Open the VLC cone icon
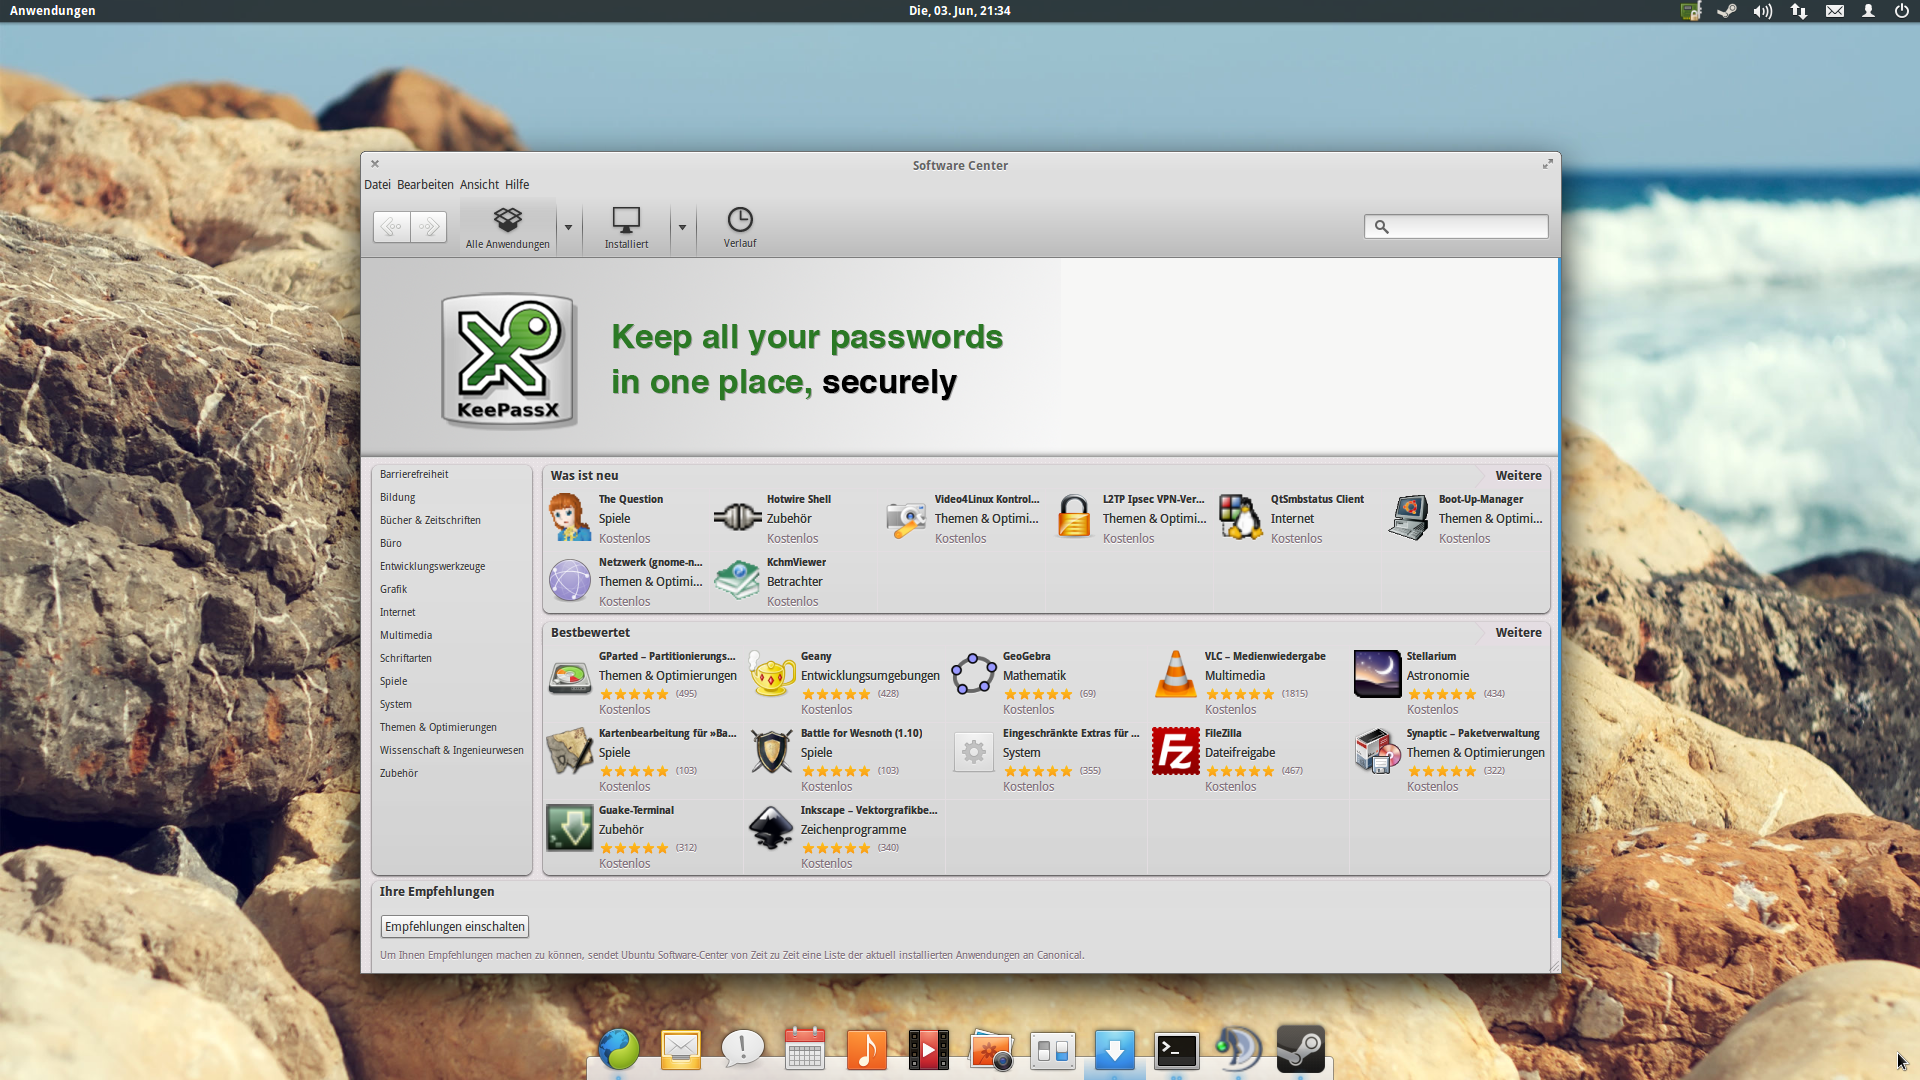 coord(1175,674)
